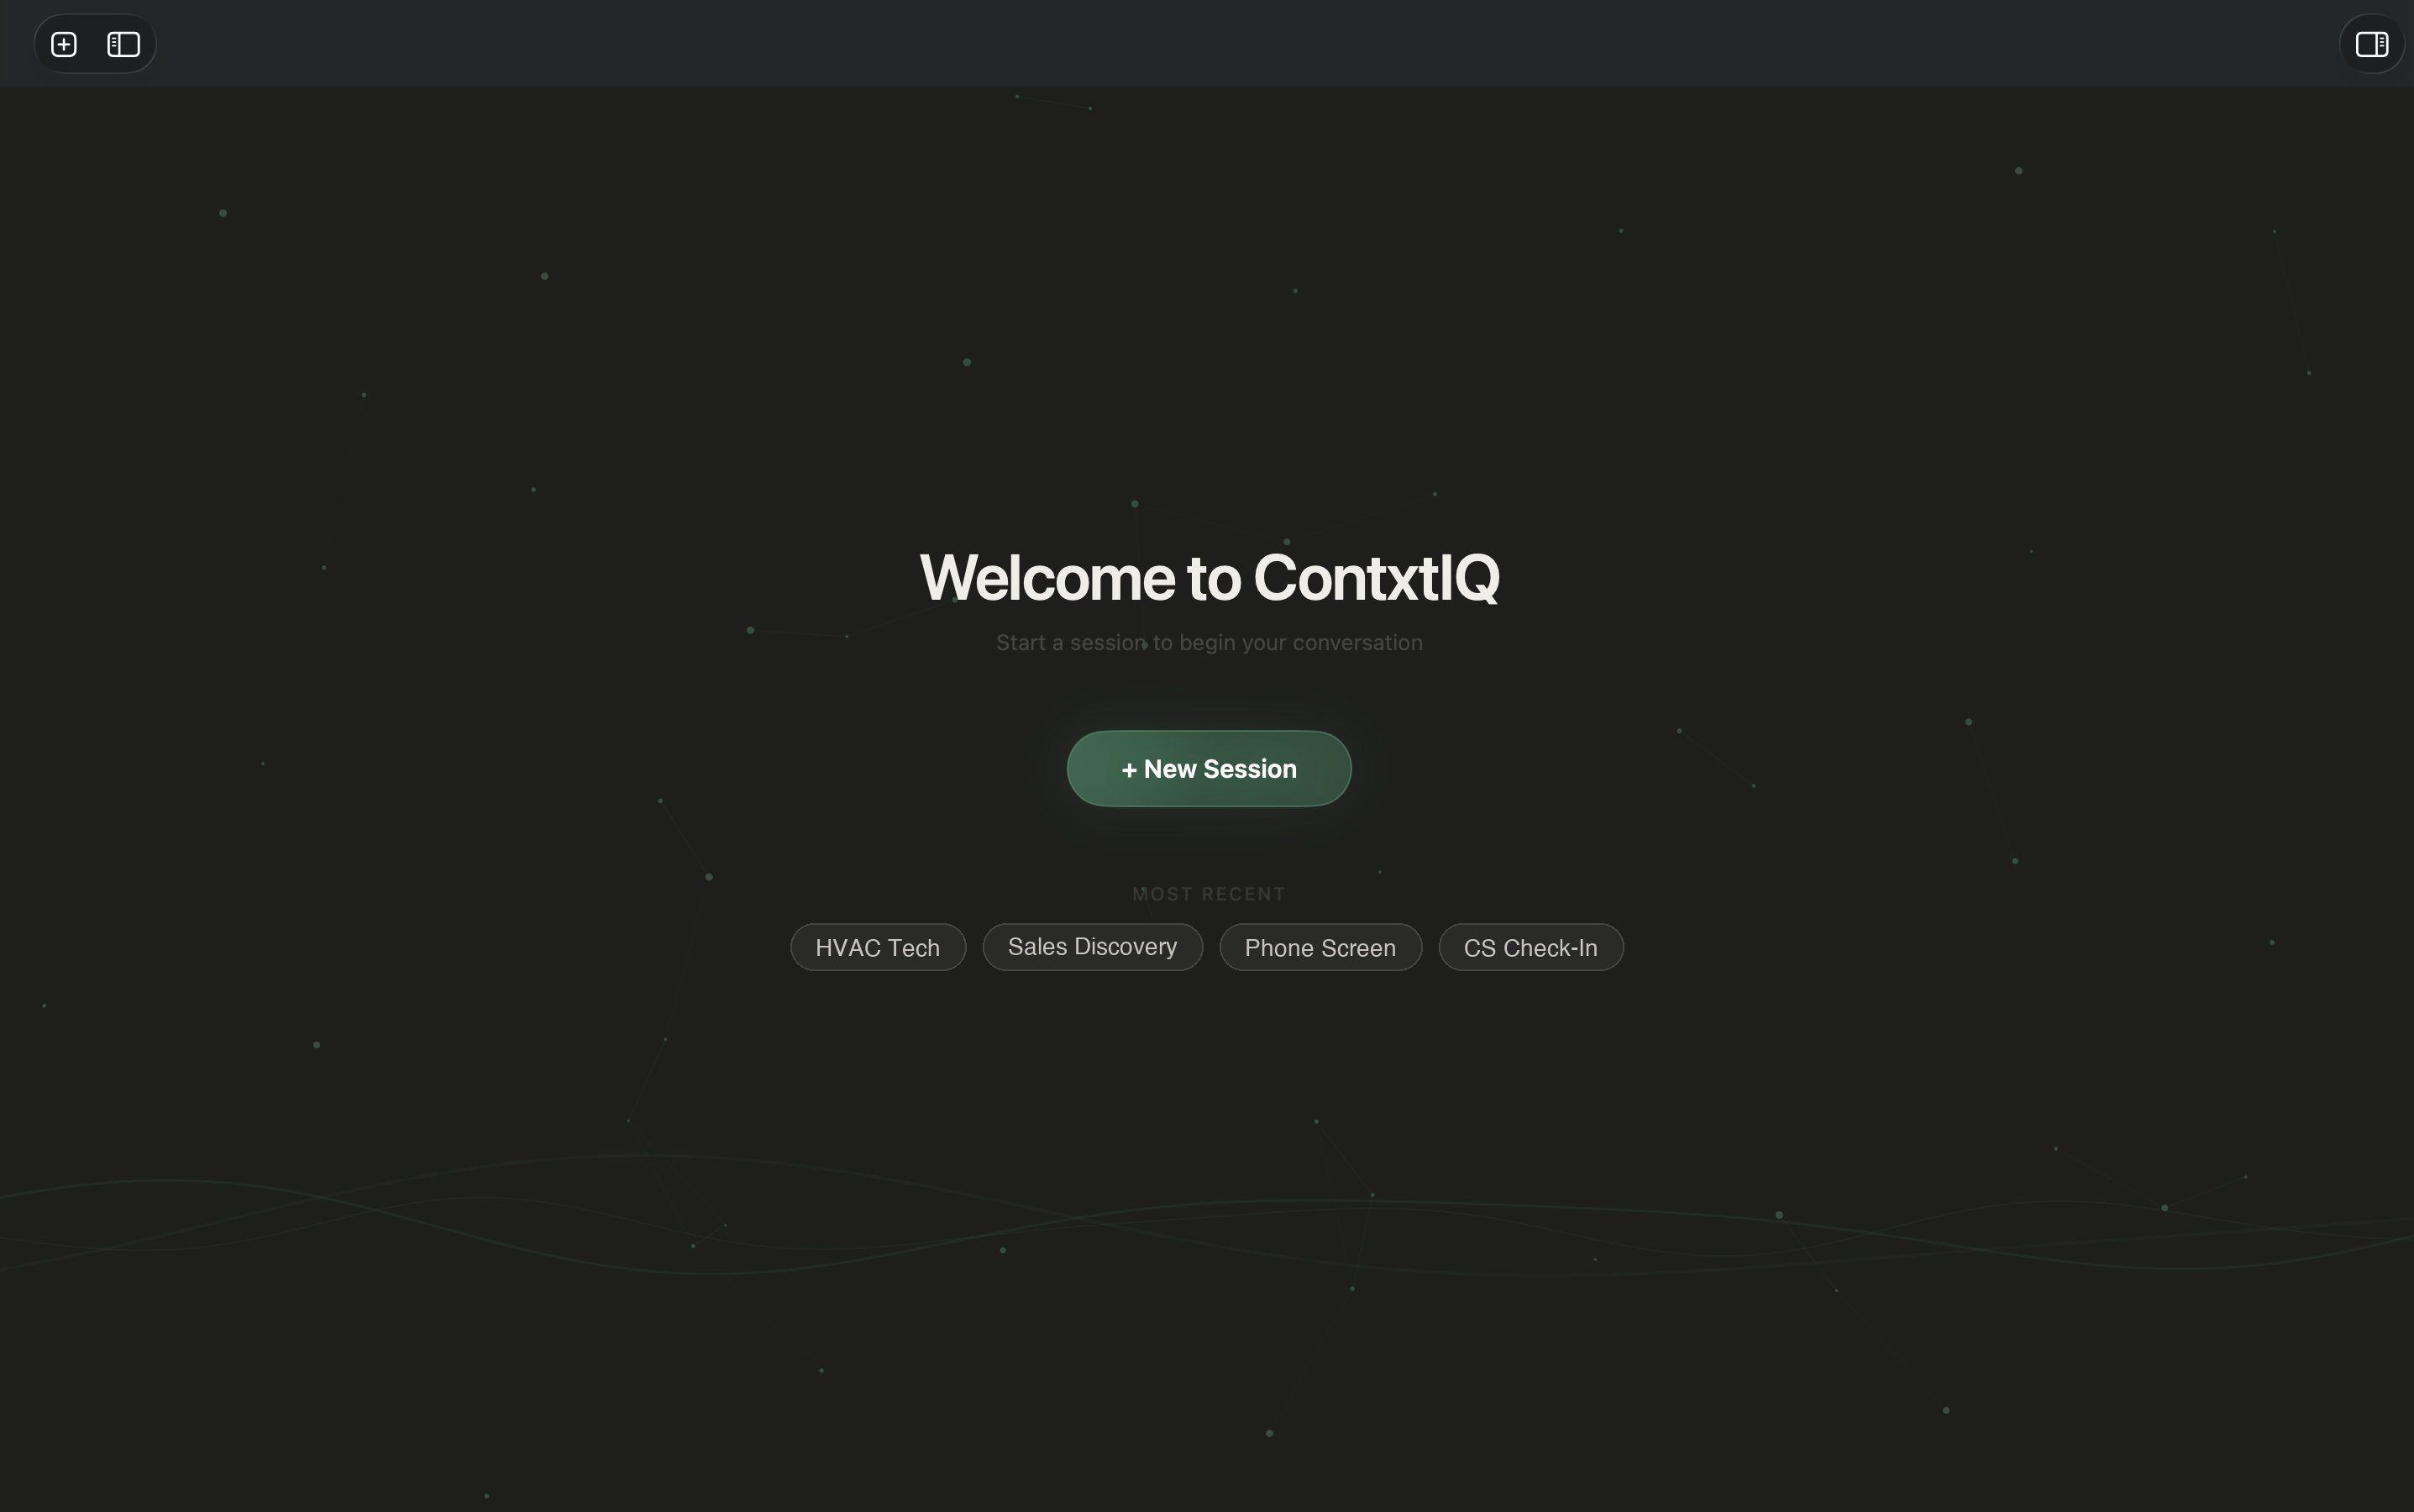The width and height of the screenshot is (2414, 1512).
Task: Open the Sales Discovery recent session
Action: (x=1092, y=947)
